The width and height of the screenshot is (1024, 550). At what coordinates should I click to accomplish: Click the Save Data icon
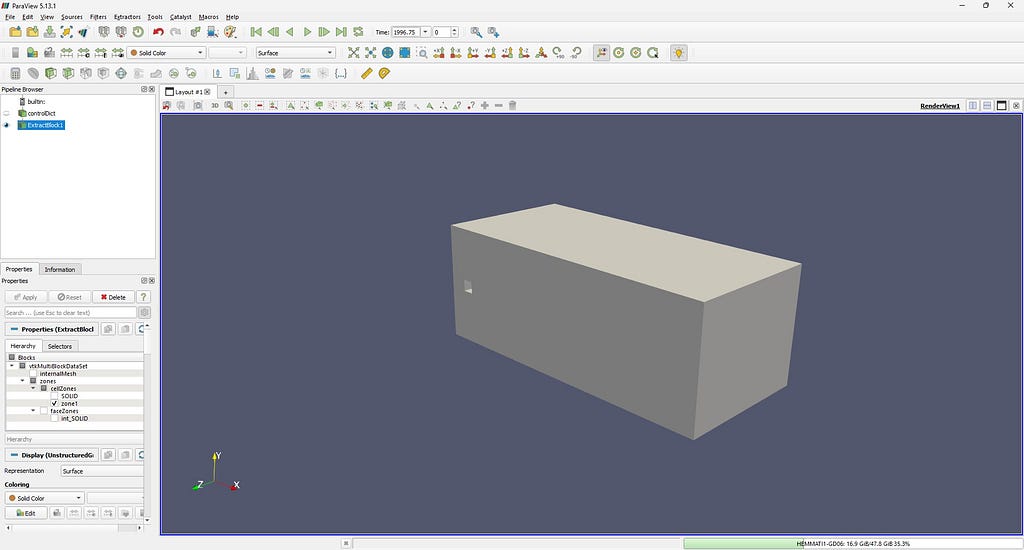(49, 32)
